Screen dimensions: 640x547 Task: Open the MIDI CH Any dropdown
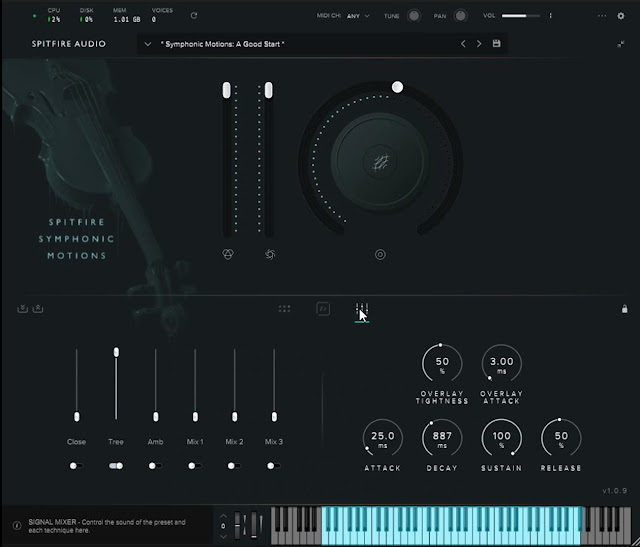358,16
